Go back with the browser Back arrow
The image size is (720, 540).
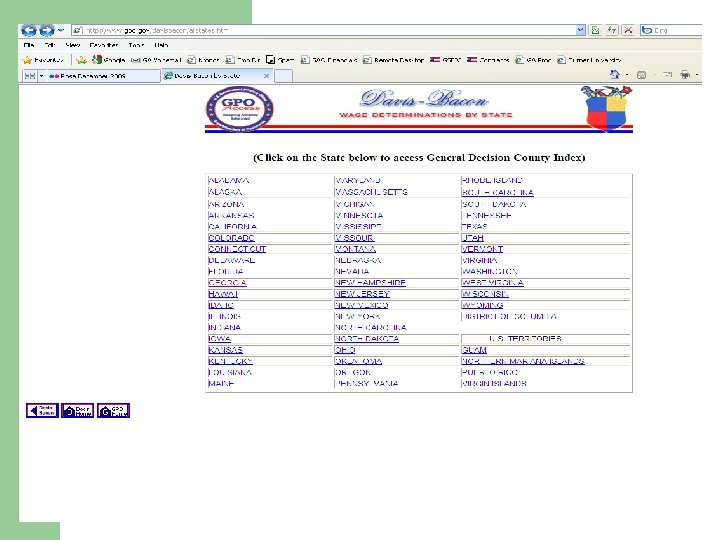[29, 30]
